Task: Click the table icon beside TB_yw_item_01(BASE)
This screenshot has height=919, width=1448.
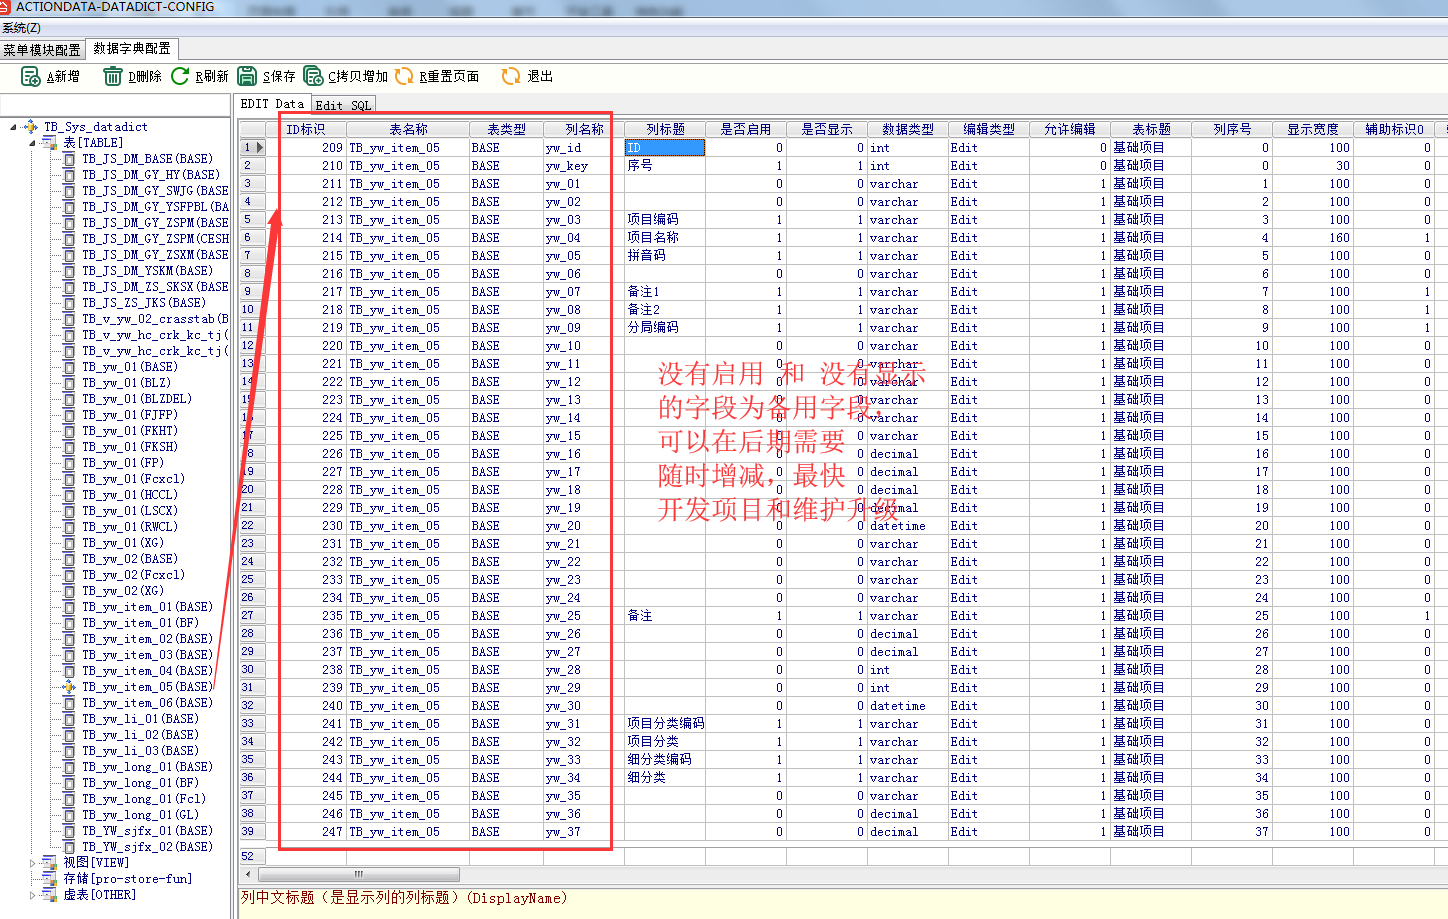Action: (69, 607)
